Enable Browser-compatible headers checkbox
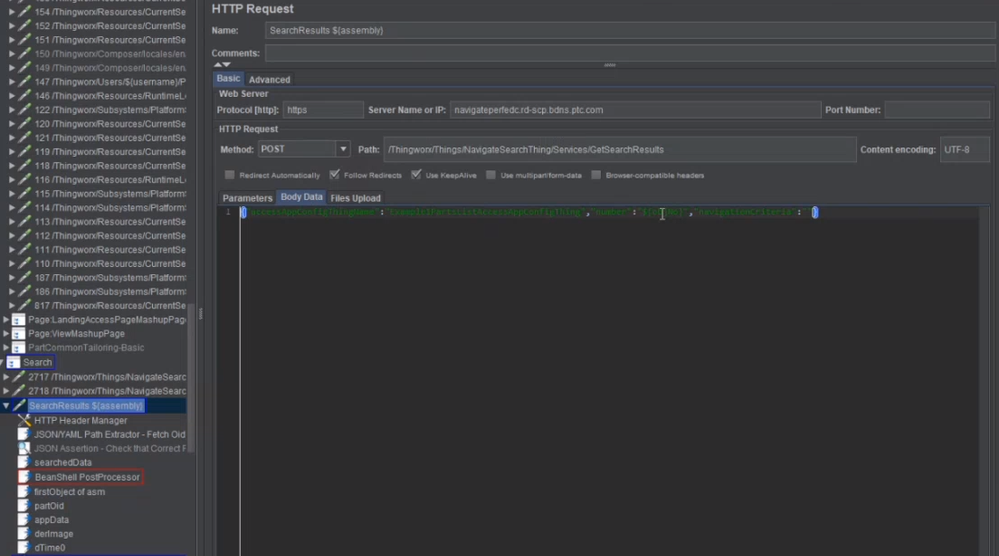 [x=596, y=175]
